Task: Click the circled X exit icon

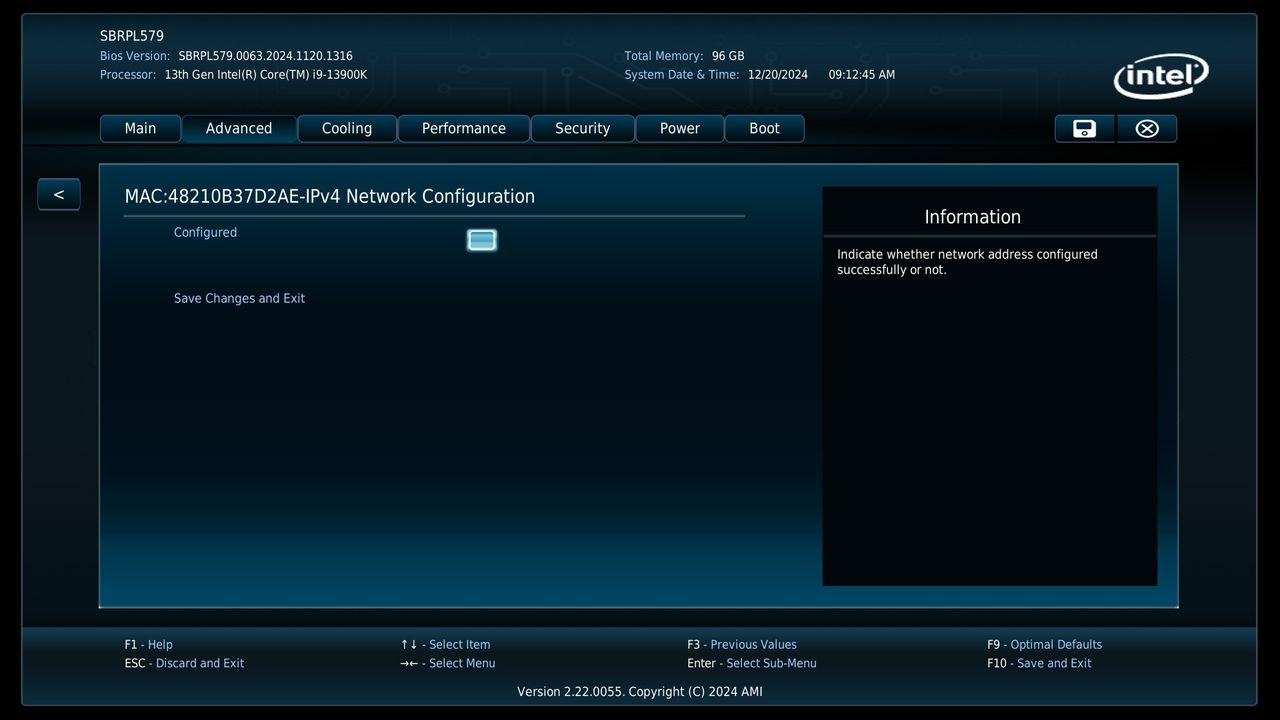Action: pos(1147,128)
